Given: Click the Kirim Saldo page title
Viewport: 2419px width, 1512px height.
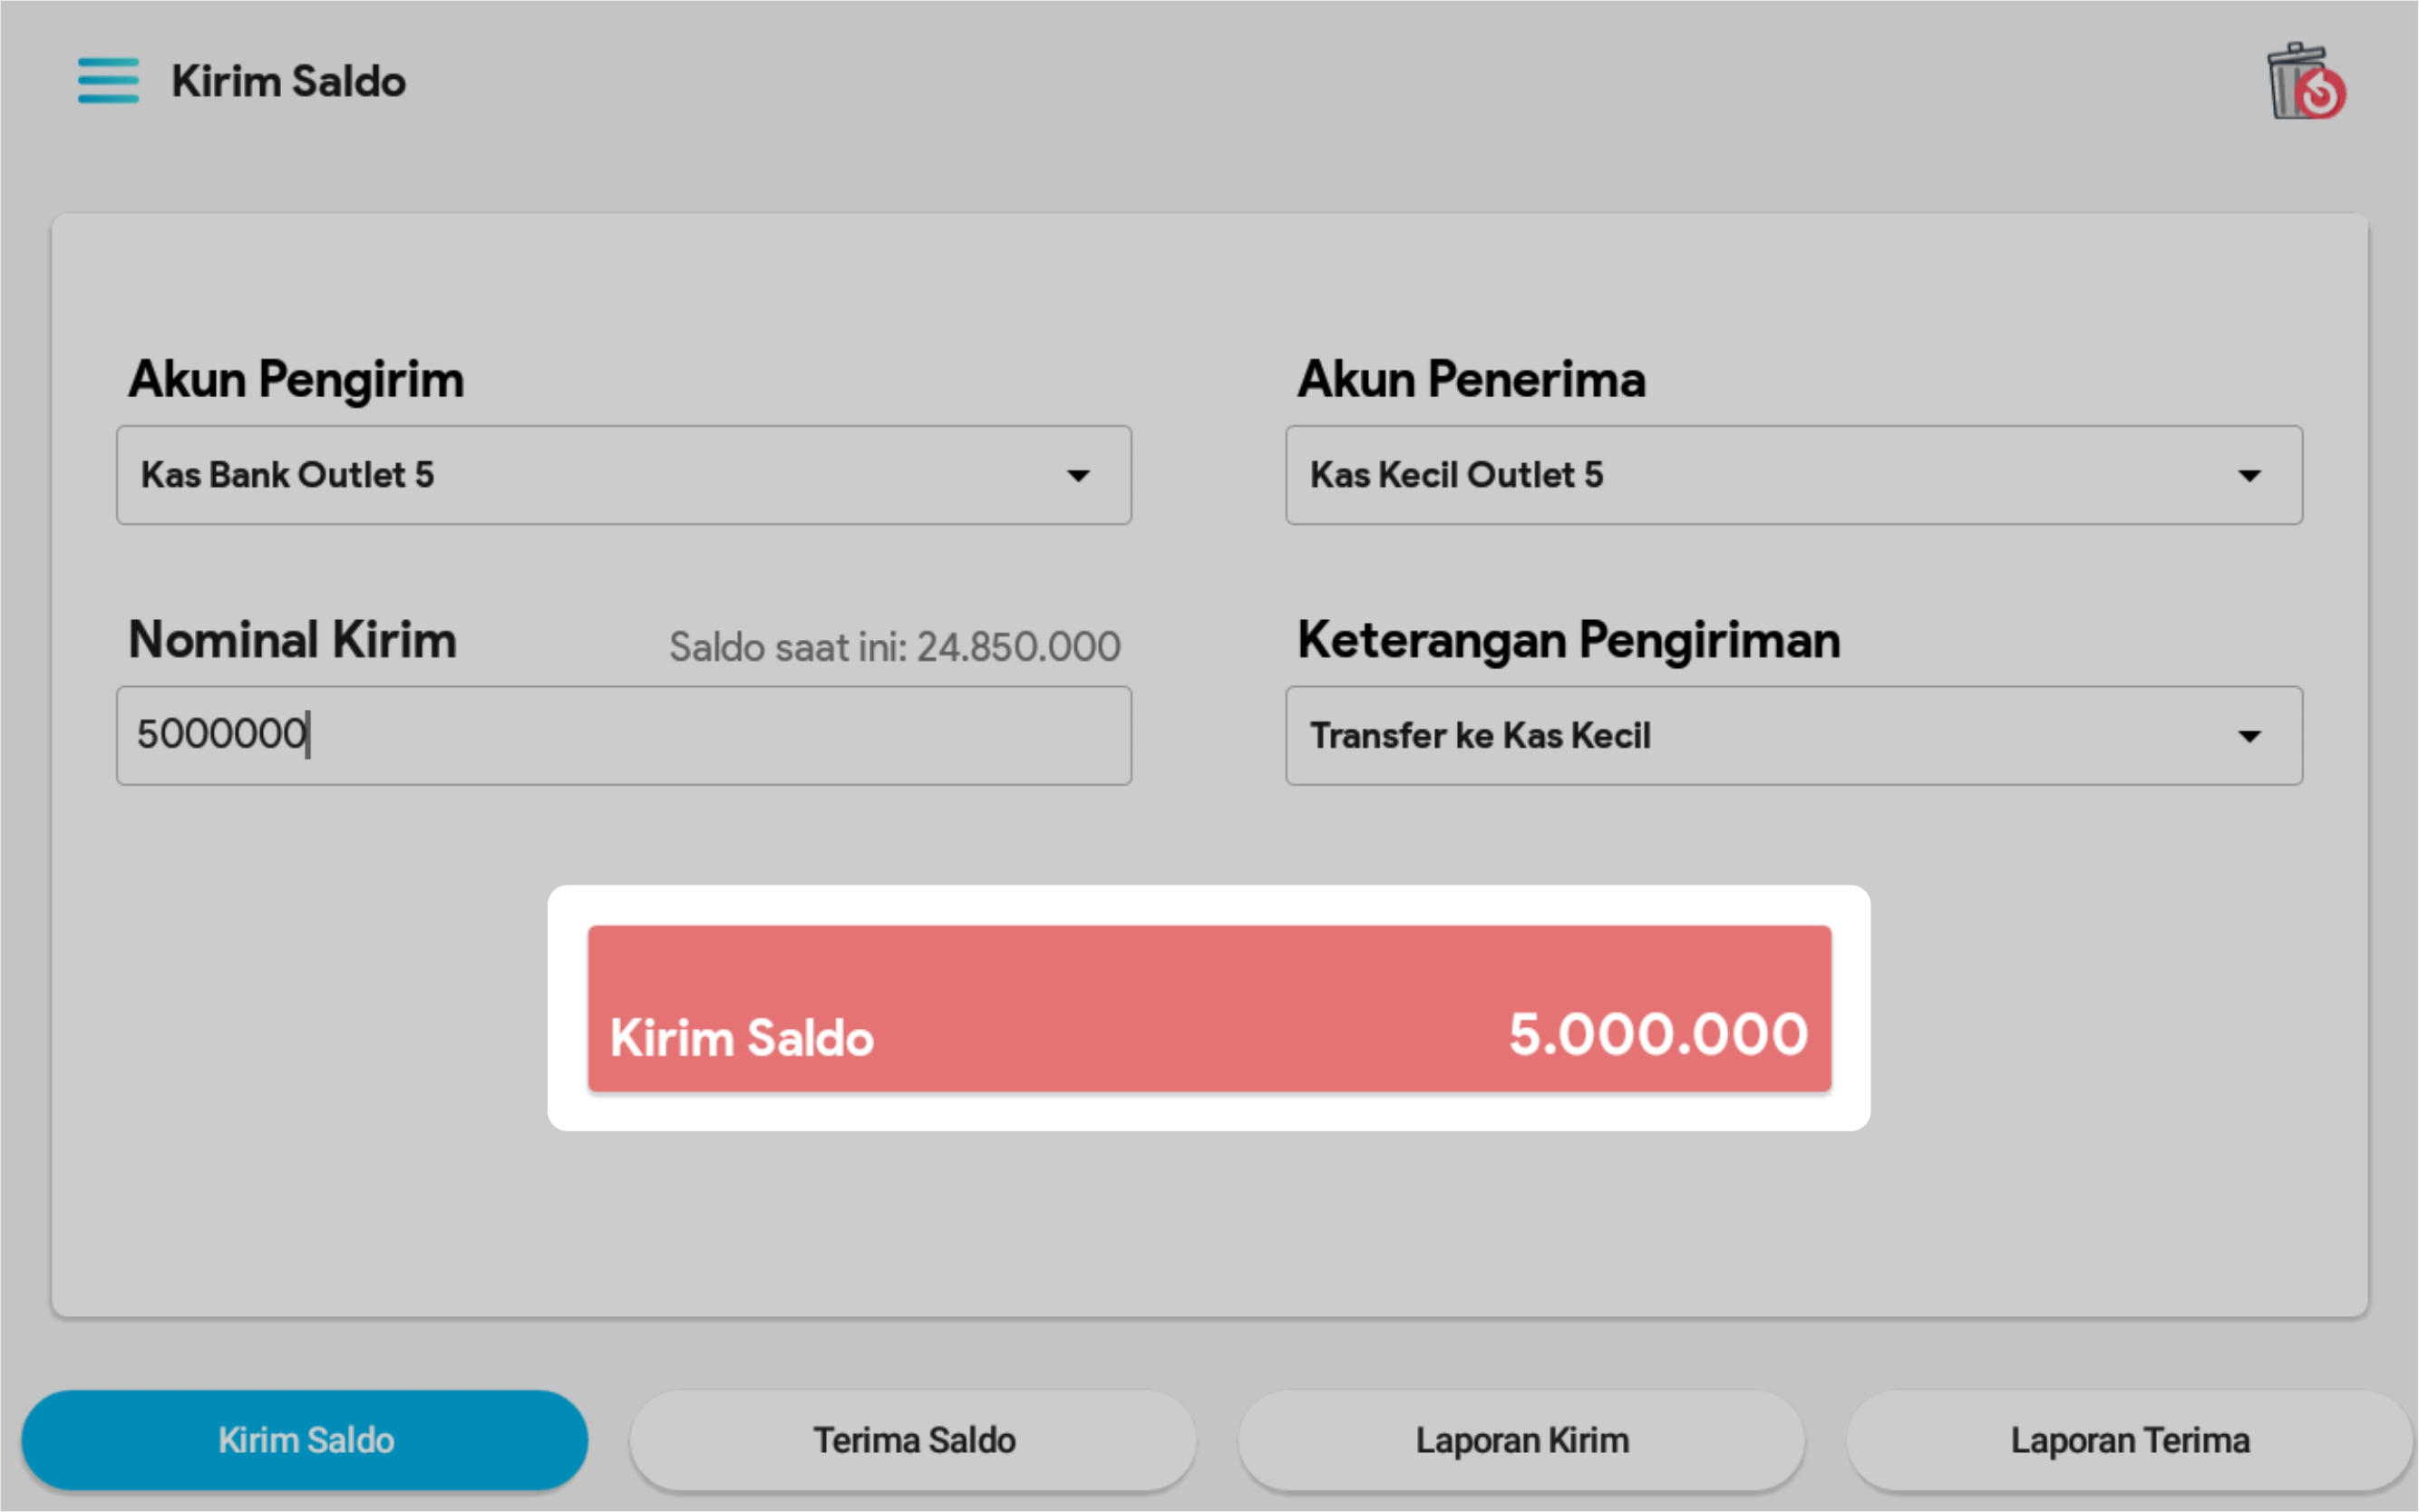Looking at the screenshot, I should (x=288, y=82).
